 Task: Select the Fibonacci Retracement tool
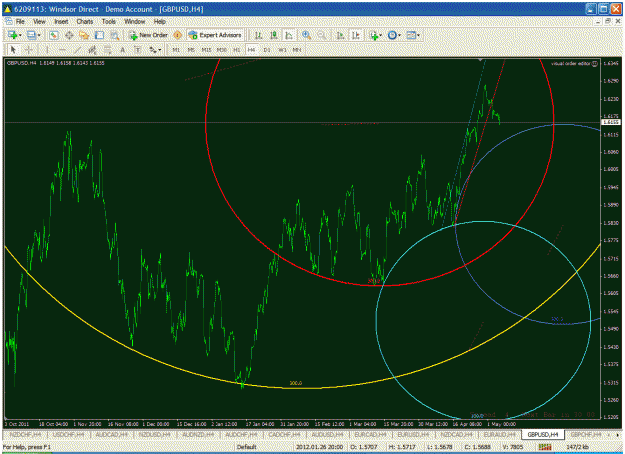click(x=108, y=50)
